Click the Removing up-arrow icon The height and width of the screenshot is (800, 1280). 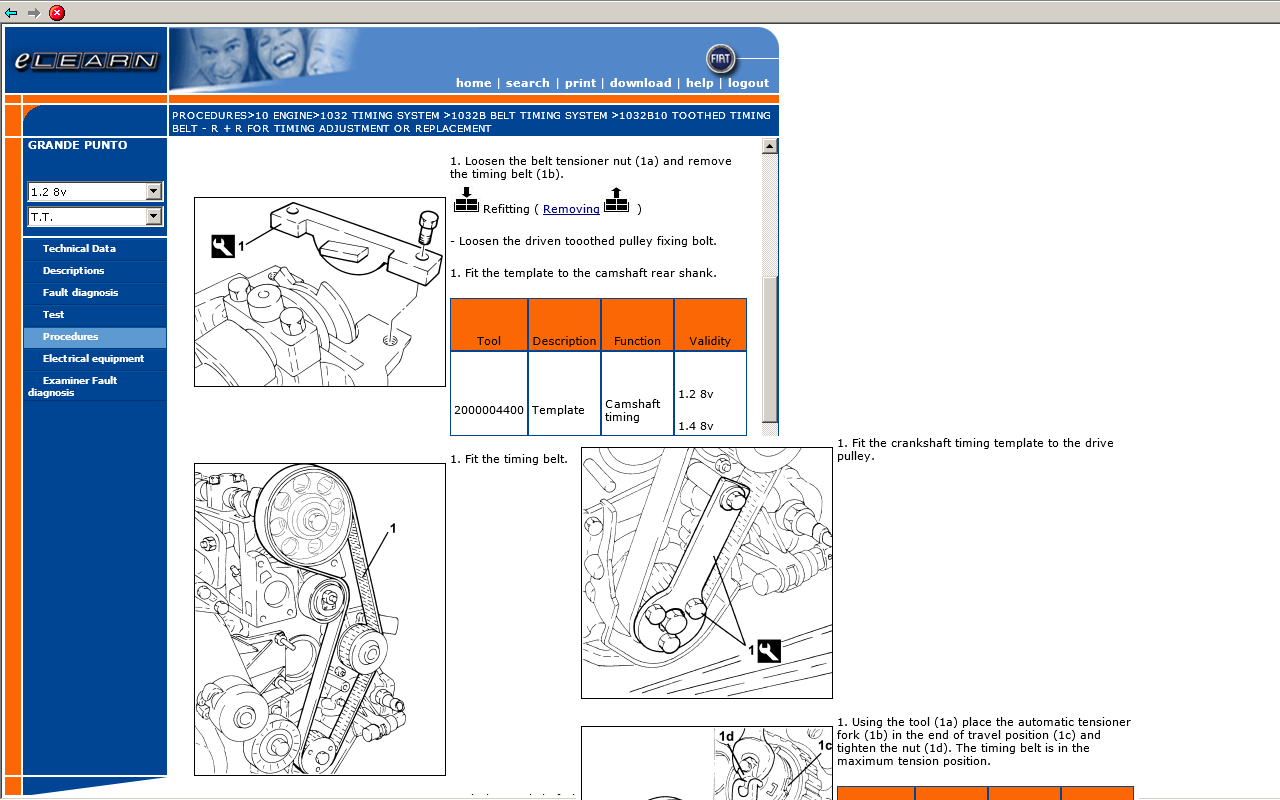point(617,200)
